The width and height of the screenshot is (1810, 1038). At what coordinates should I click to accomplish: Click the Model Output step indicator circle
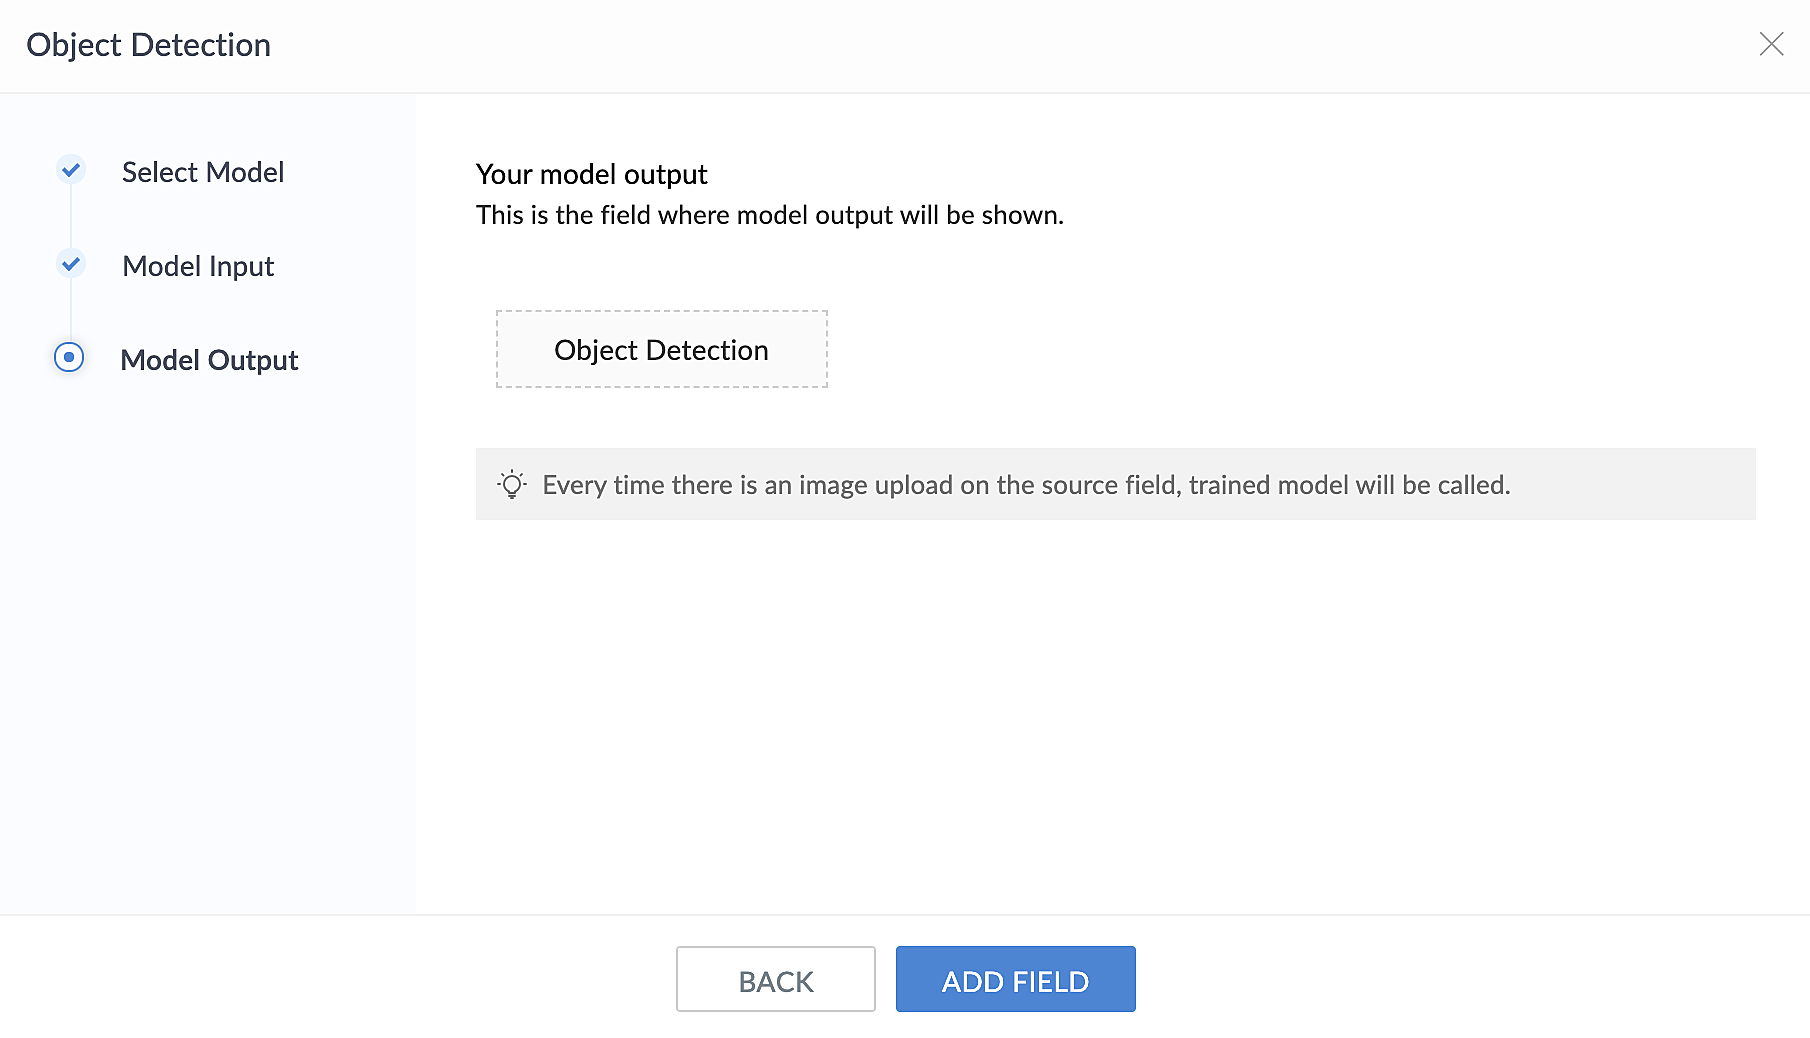[69, 357]
